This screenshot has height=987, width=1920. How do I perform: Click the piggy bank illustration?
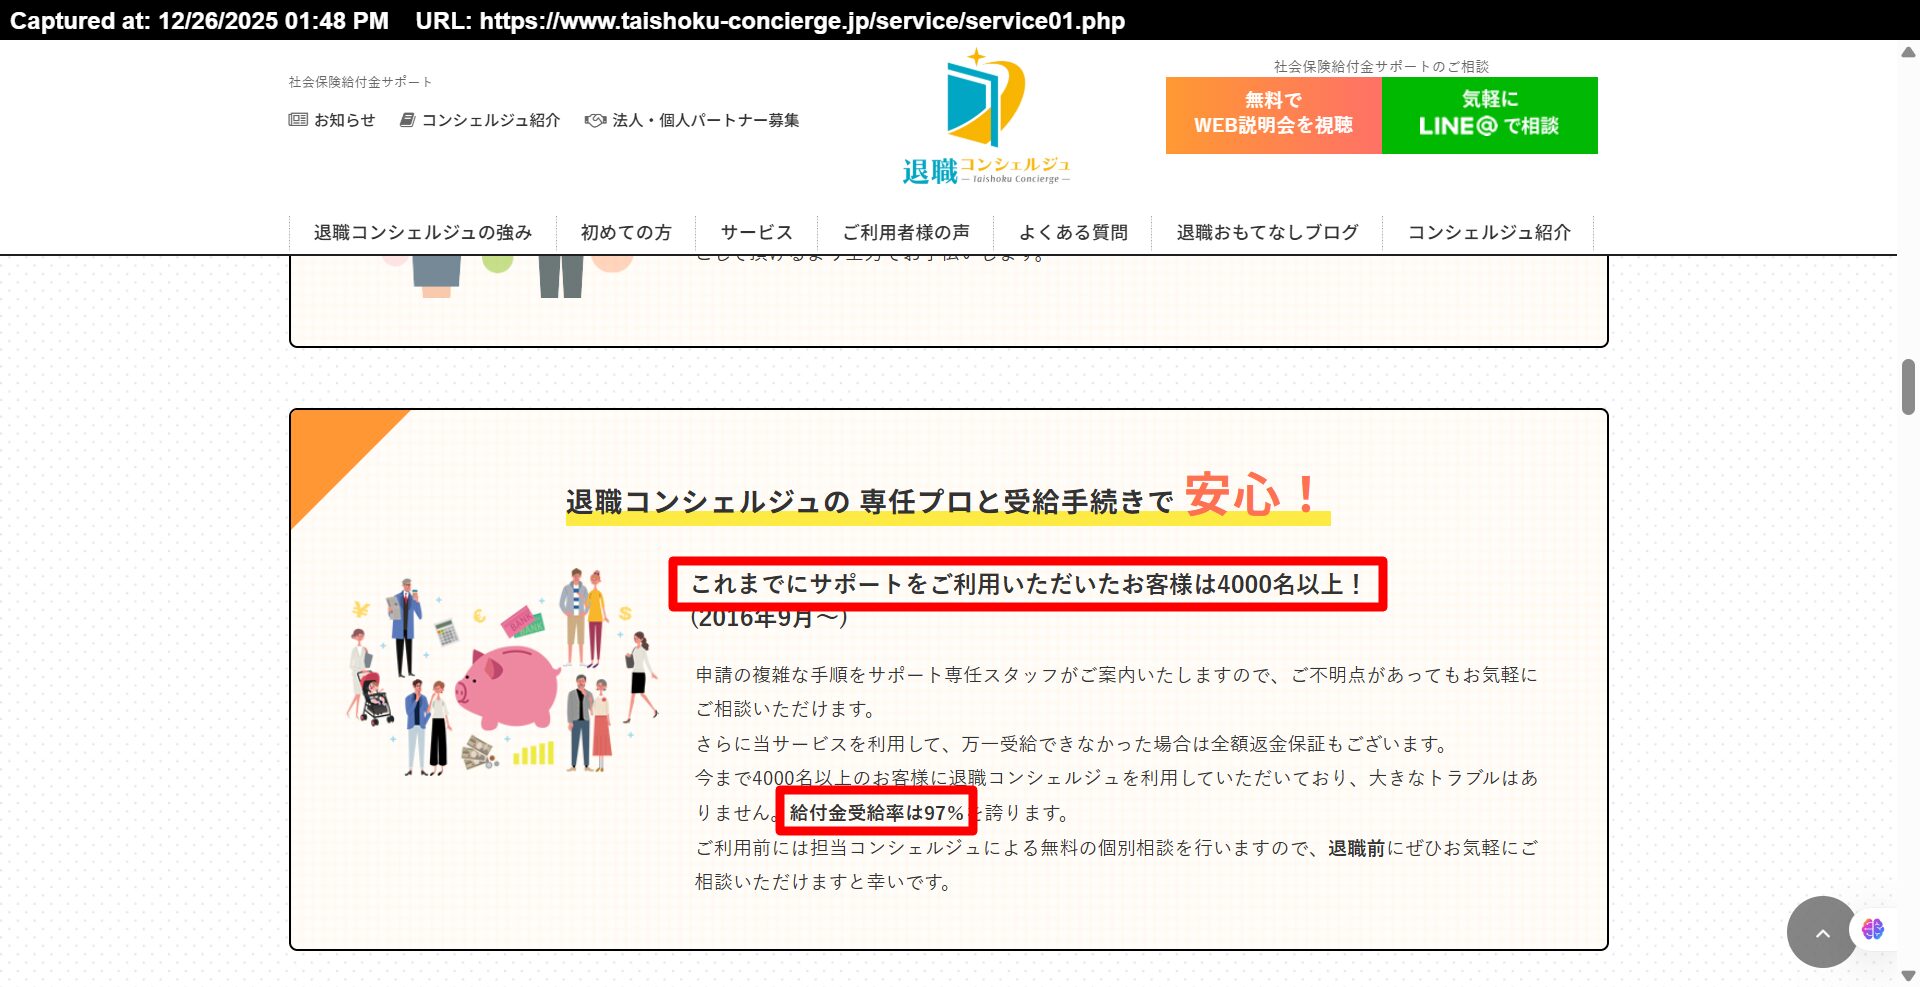click(507, 686)
